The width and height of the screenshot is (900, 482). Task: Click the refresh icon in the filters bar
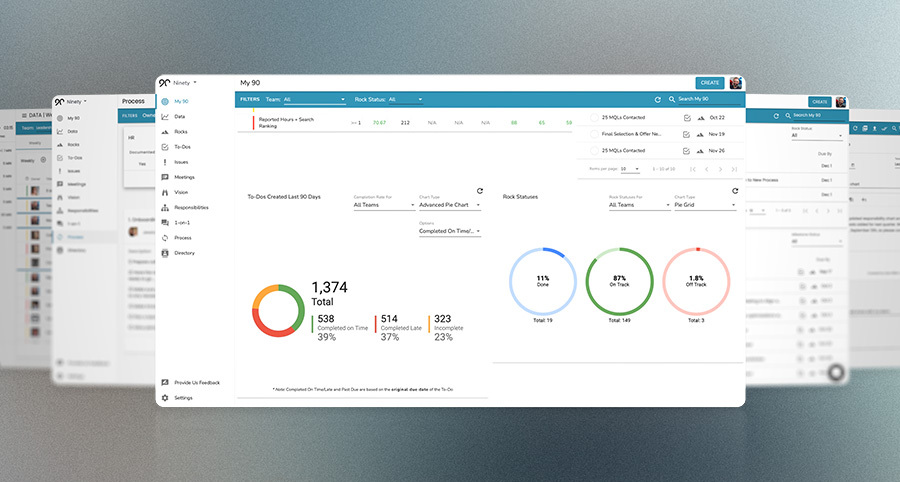[657, 100]
